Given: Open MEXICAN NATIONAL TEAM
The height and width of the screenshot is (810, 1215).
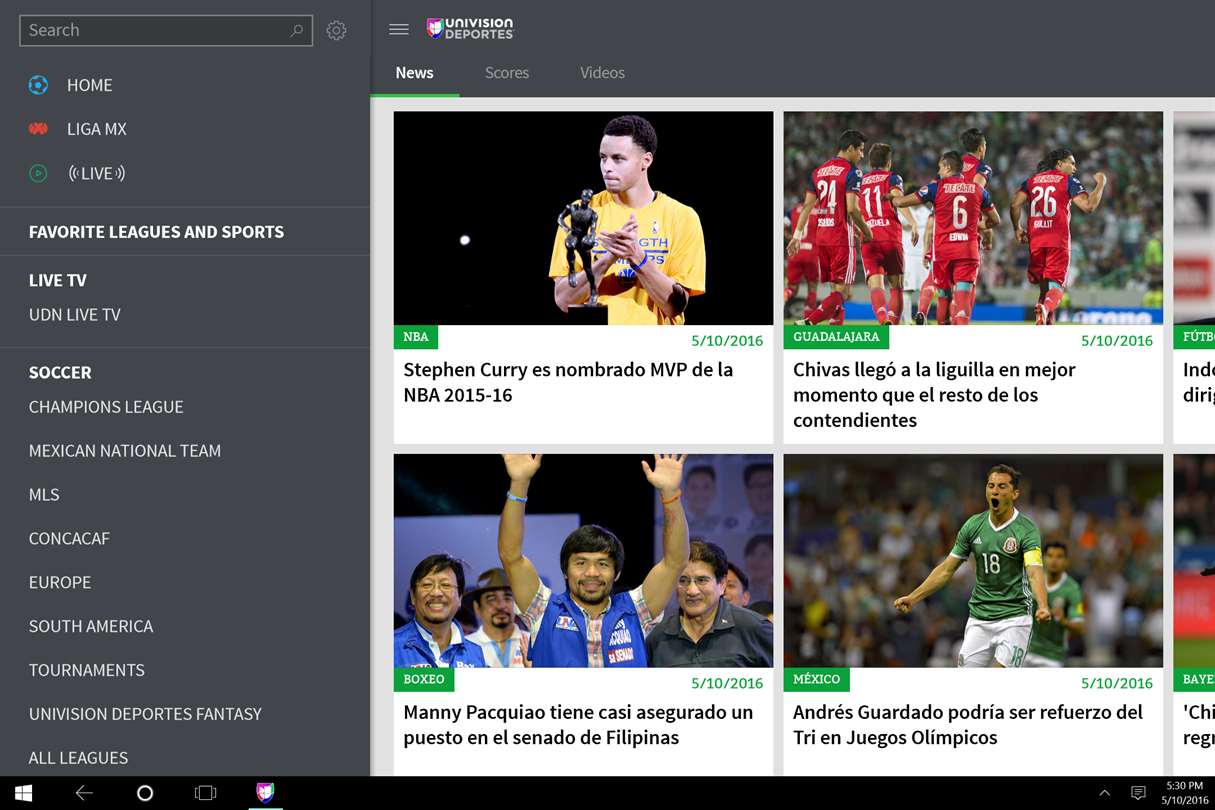Looking at the screenshot, I should click(125, 451).
